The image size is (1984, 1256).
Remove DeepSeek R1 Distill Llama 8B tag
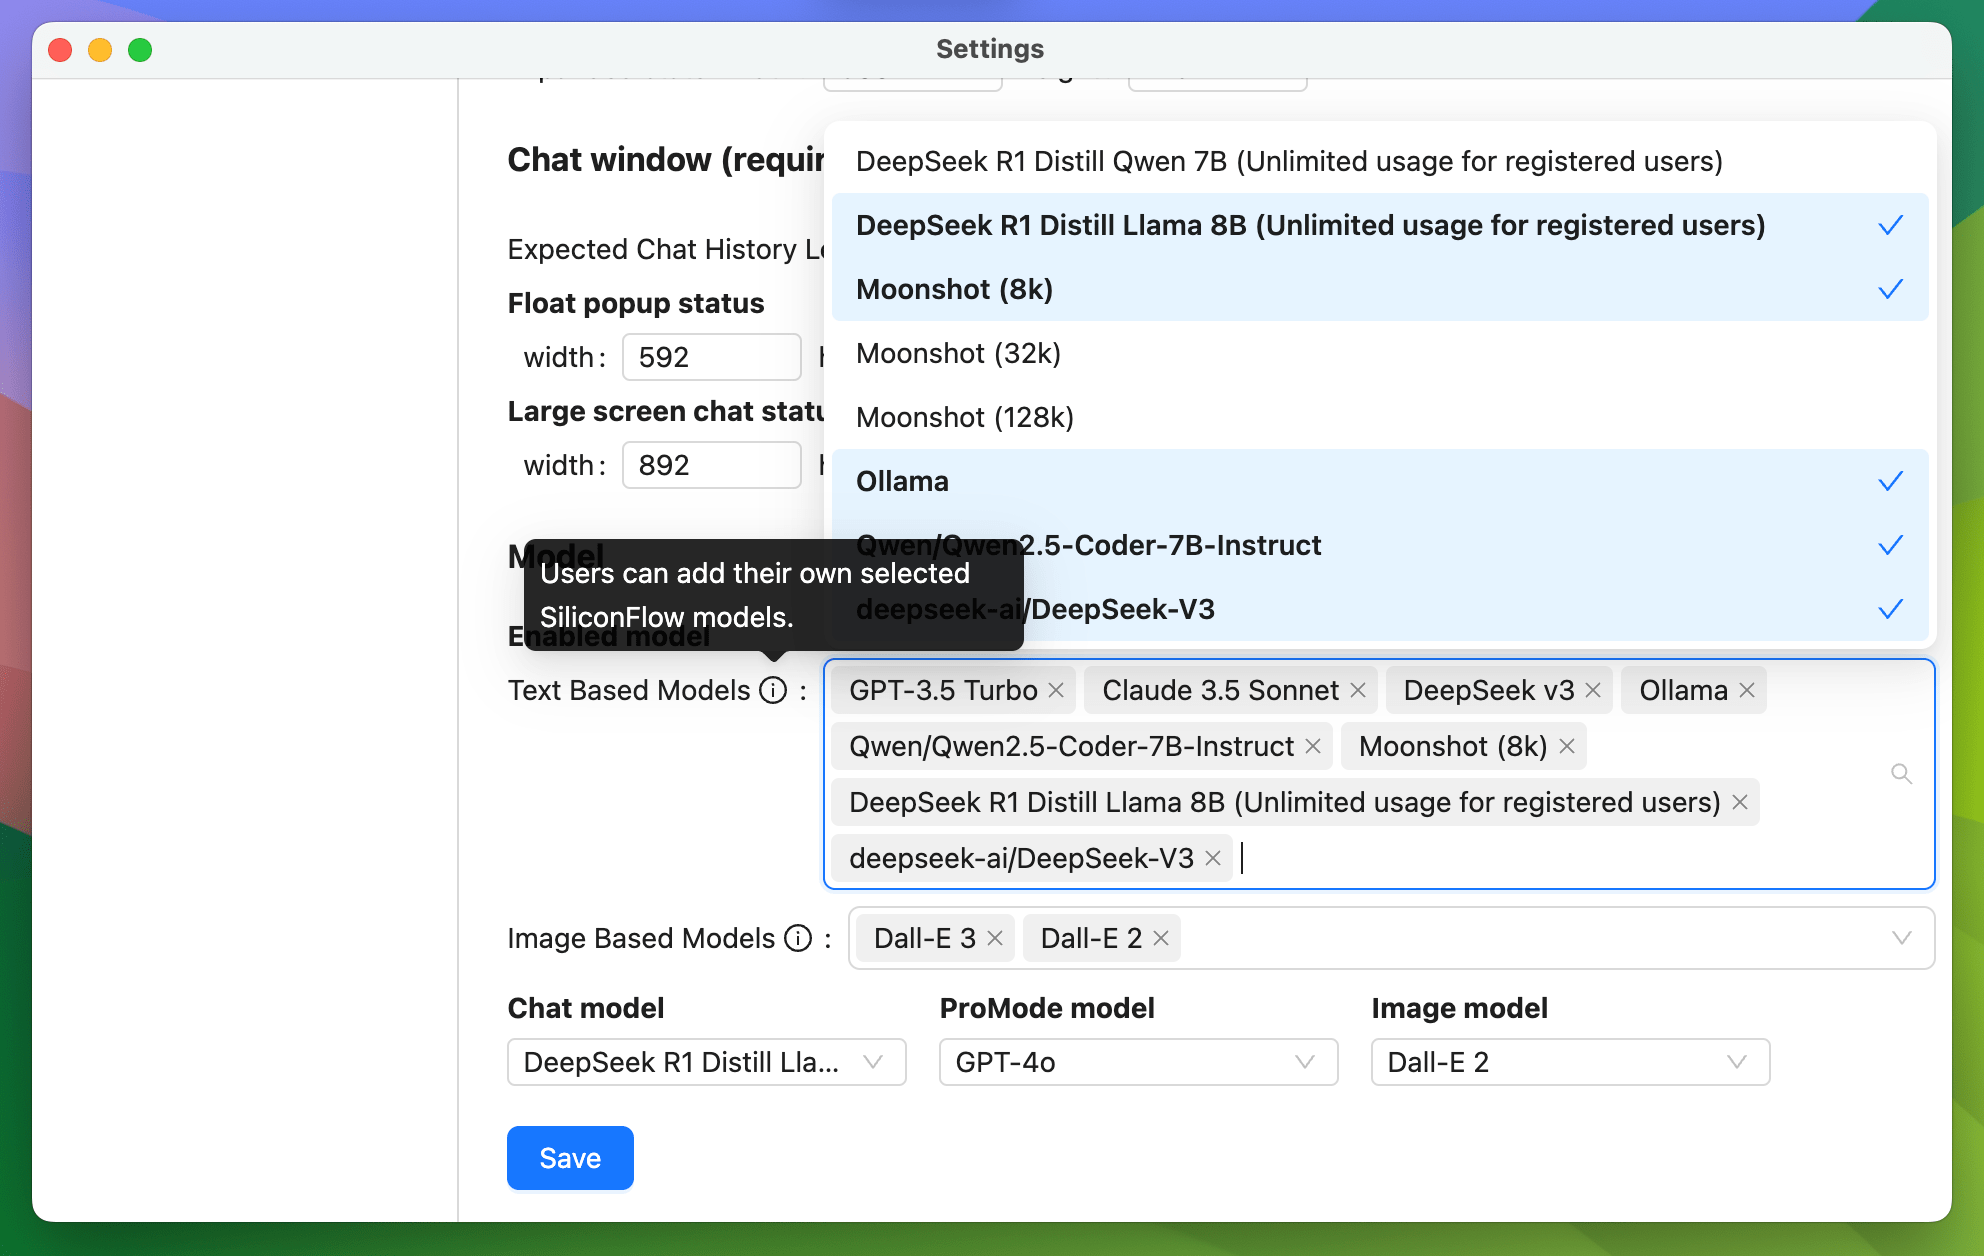(1740, 802)
